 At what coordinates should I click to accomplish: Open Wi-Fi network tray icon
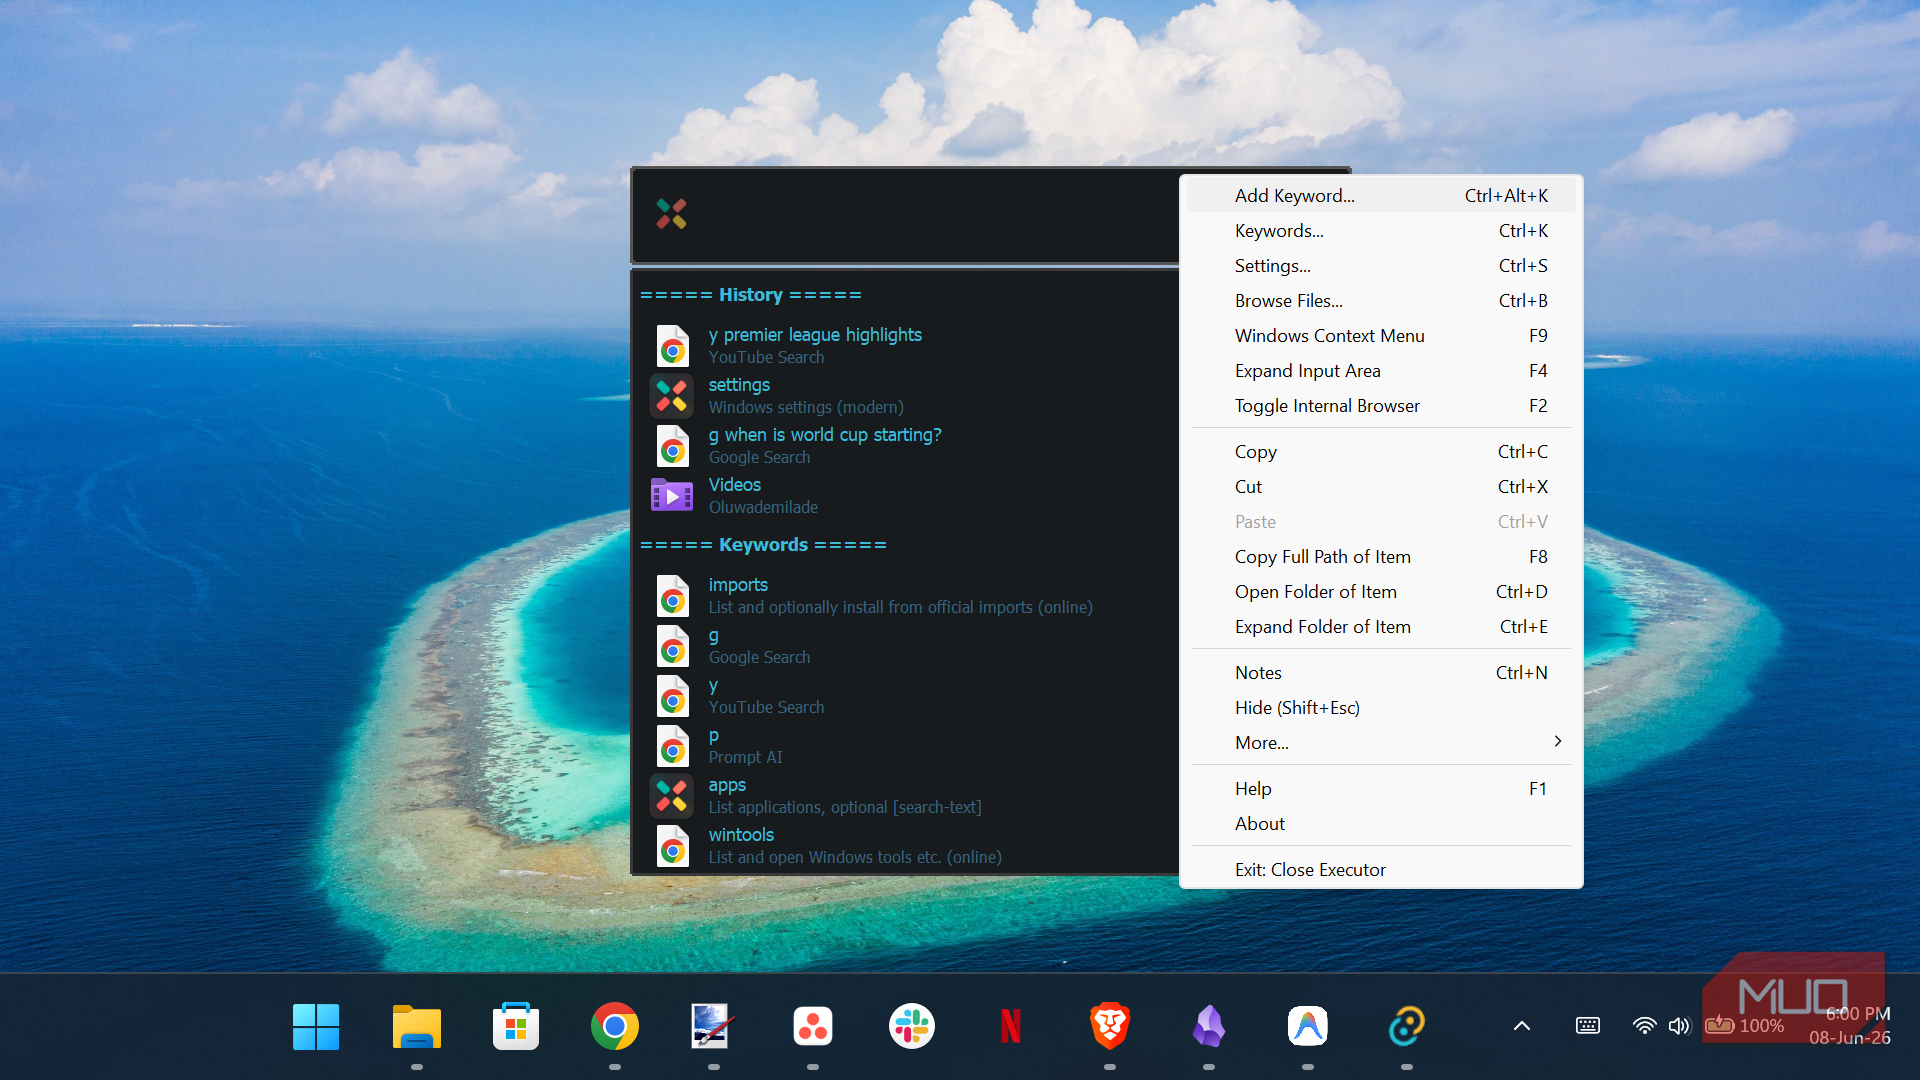click(x=1644, y=1026)
